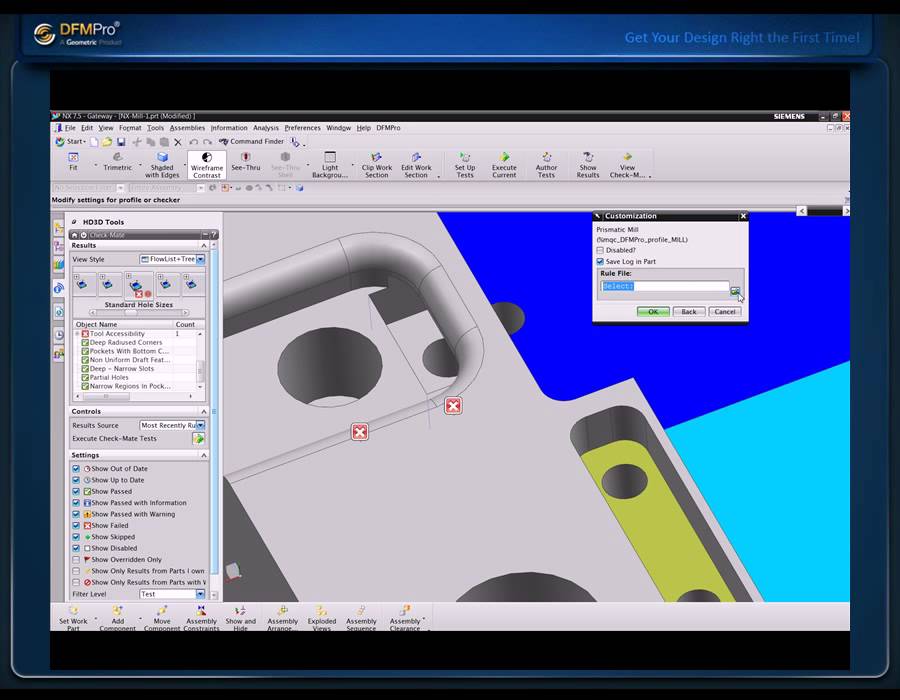900x700 pixels.
Task: Expand the Tool Accessibility tree row
Action: [77, 334]
